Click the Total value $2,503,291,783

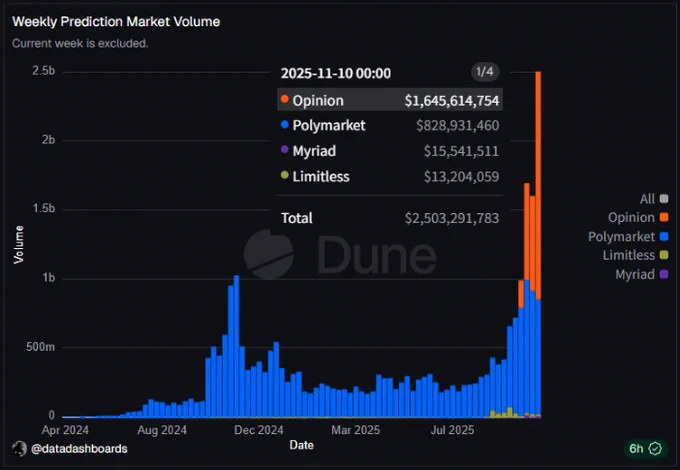pos(452,218)
